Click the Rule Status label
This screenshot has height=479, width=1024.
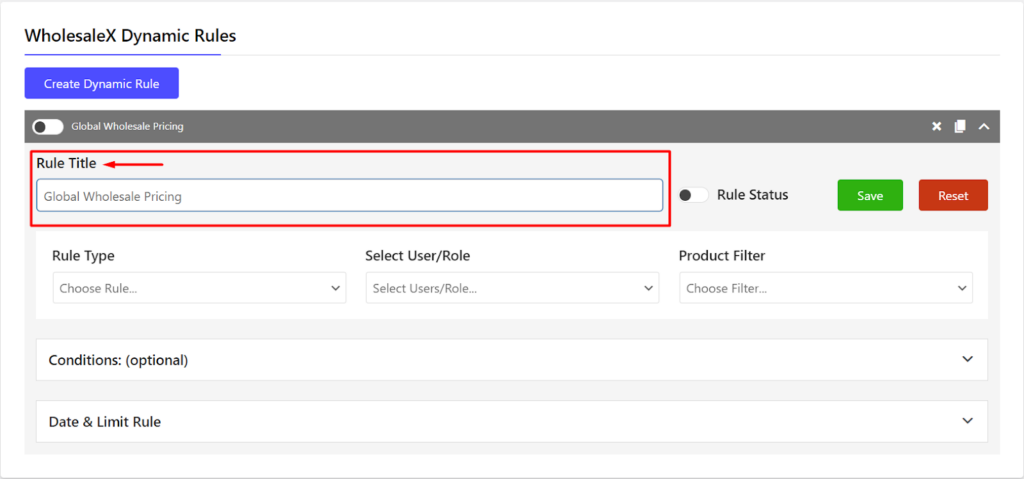(752, 195)
